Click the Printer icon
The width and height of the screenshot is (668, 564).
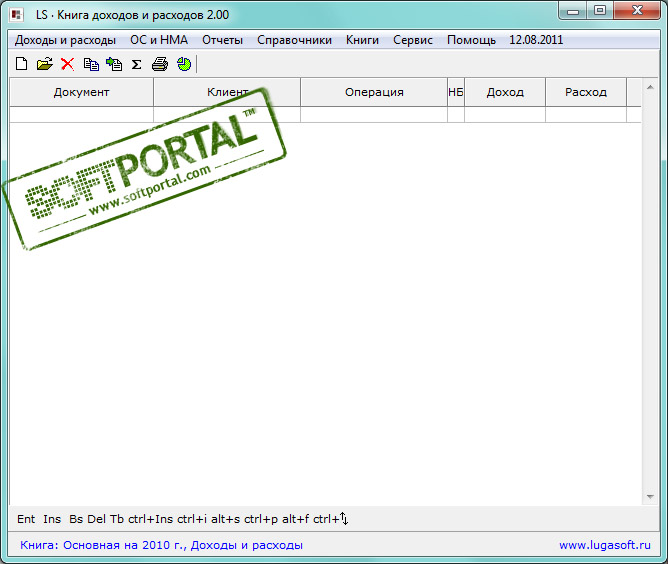[x=160, y=64]
